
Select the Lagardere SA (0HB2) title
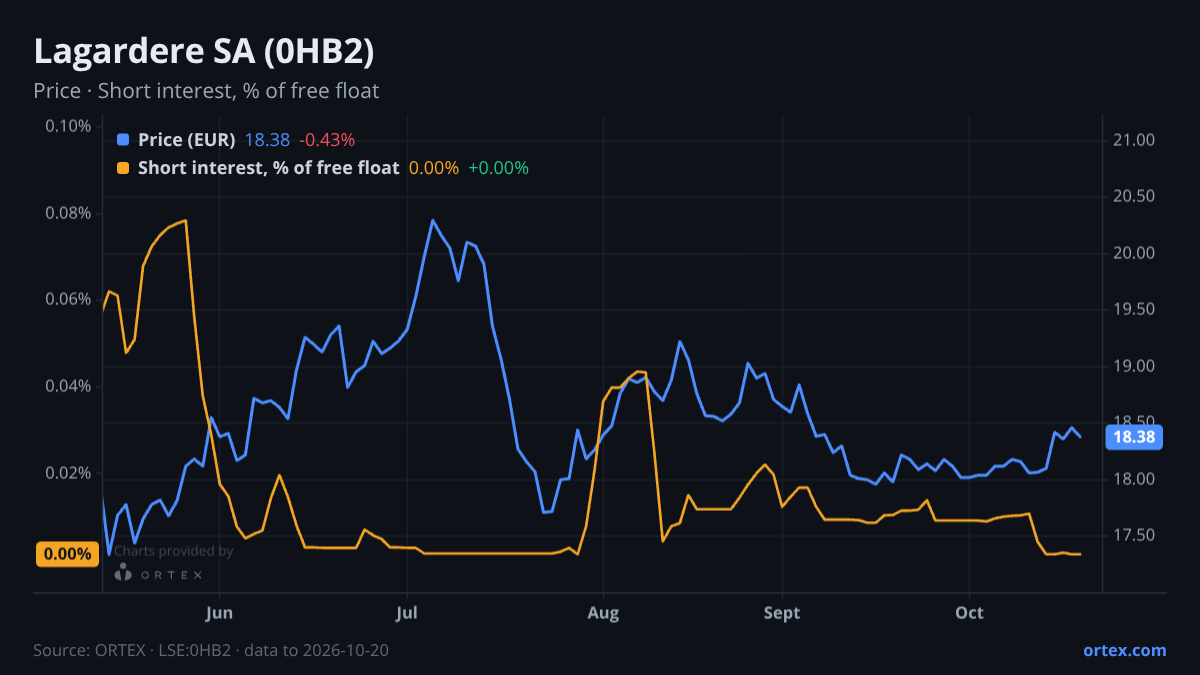pyautogui.click(x=204, y=52)
